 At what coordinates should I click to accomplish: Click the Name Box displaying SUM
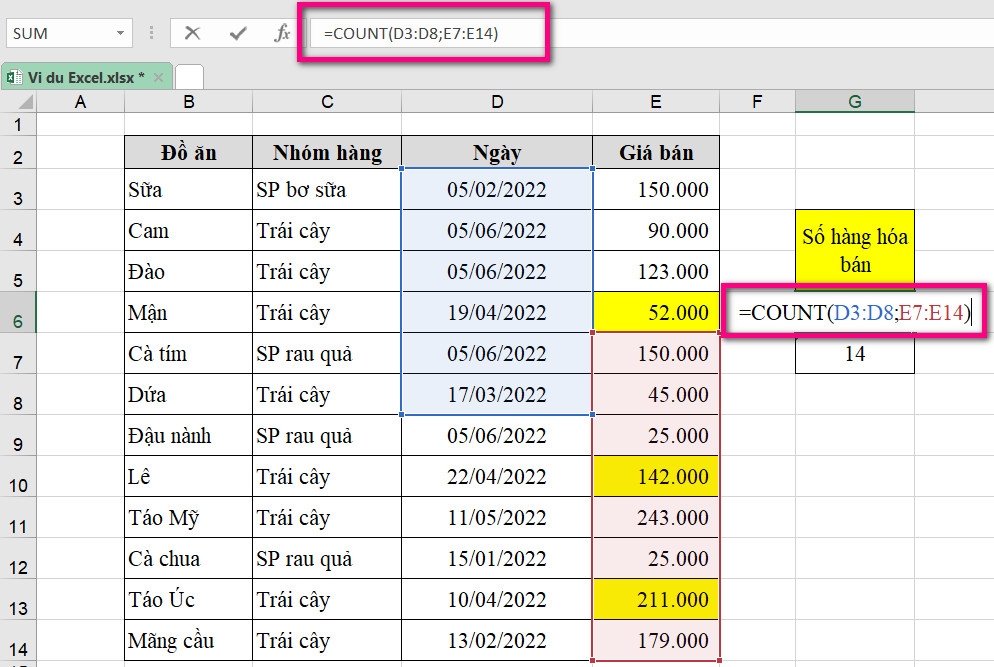tap(60, 32)
